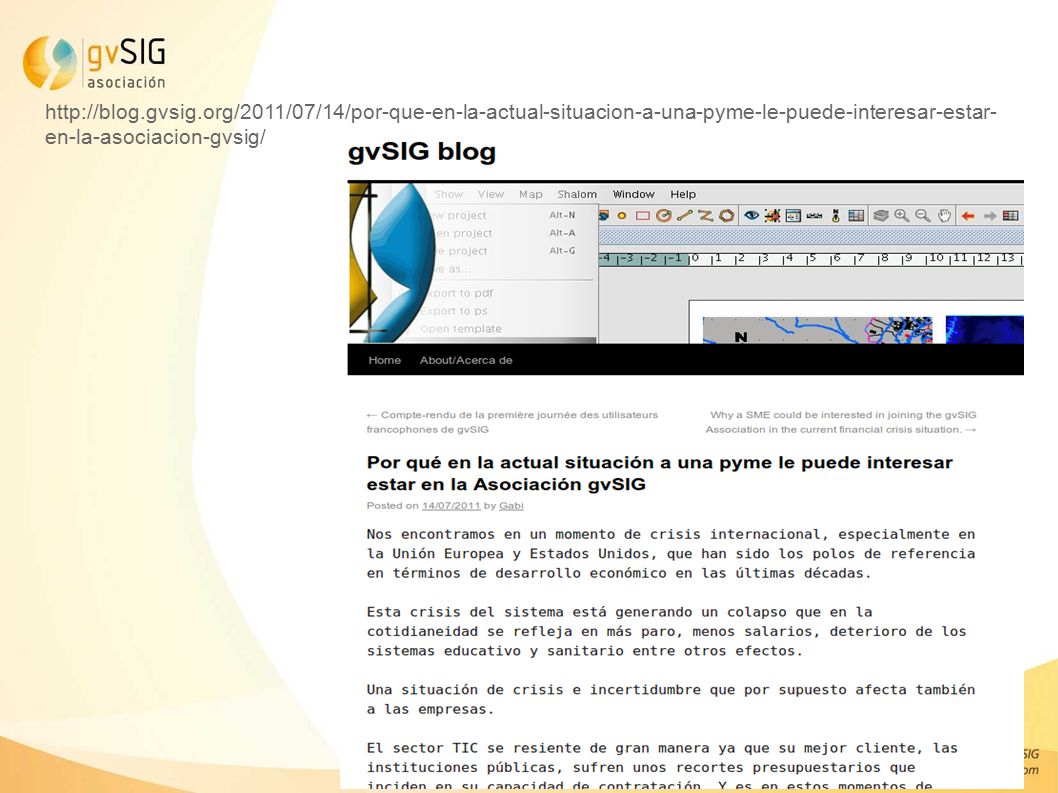Open the Shalom menu
1058x793 pixels.
point(577,194)
